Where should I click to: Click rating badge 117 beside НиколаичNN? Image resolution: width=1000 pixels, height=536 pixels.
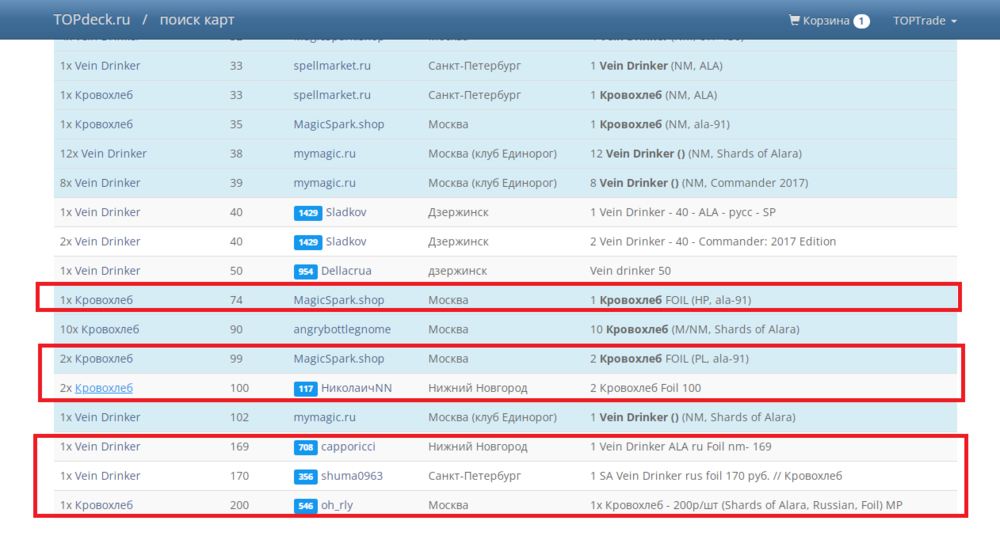click(x=305, y=388)
